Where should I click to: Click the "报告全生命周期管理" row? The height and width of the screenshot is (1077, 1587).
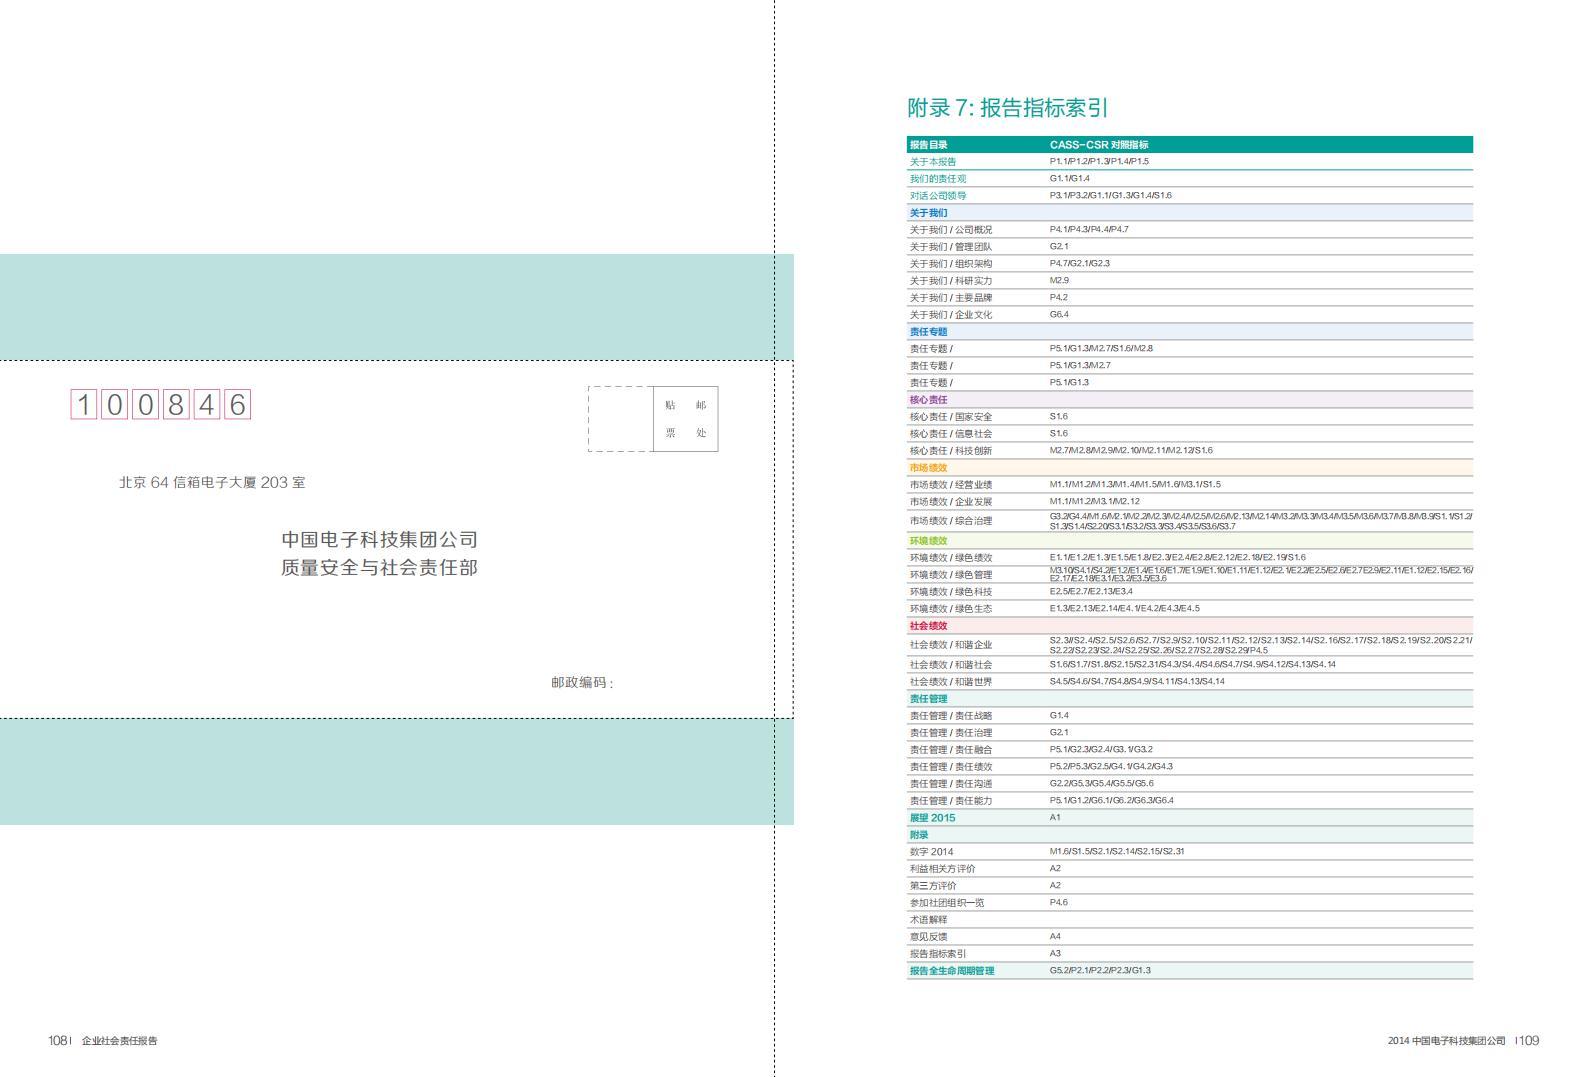pos(1190,971)
